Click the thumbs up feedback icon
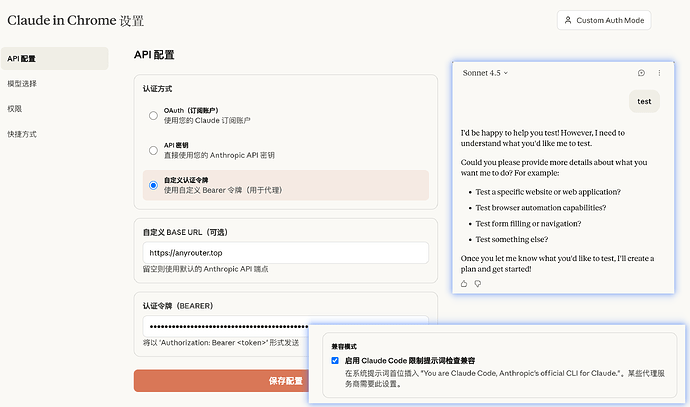 464,284
